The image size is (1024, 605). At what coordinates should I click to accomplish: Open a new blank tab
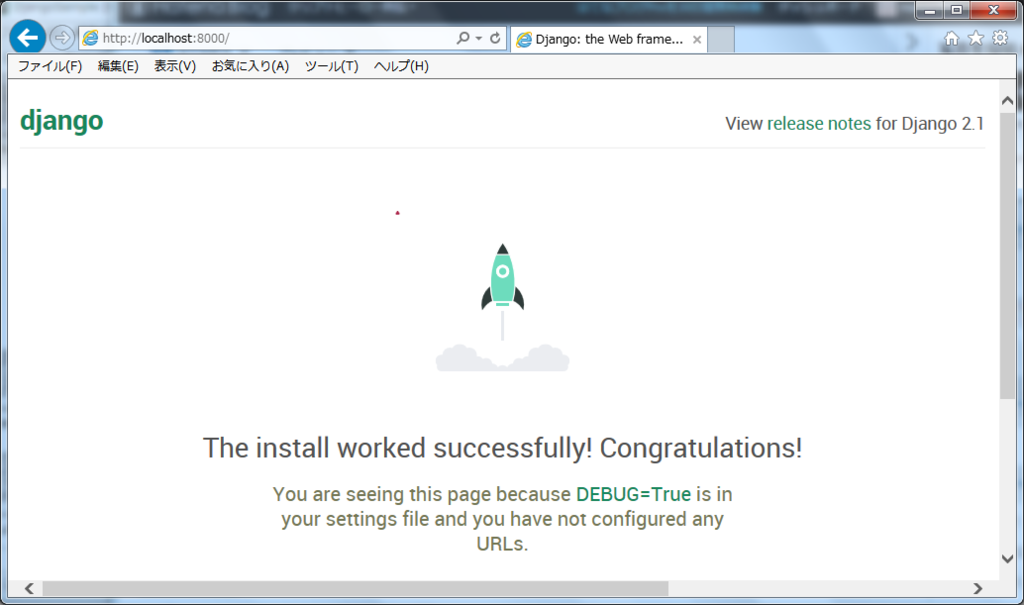pyautogui.click(x=721, y=39)
